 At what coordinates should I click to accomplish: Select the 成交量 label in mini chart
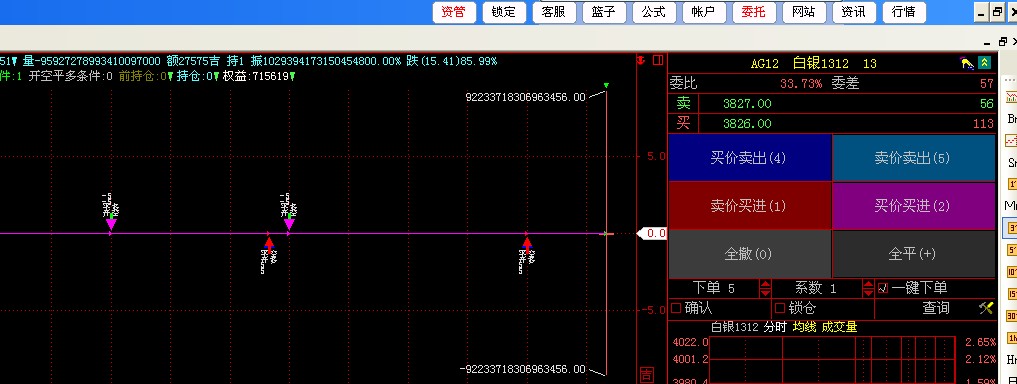(839, 327)
